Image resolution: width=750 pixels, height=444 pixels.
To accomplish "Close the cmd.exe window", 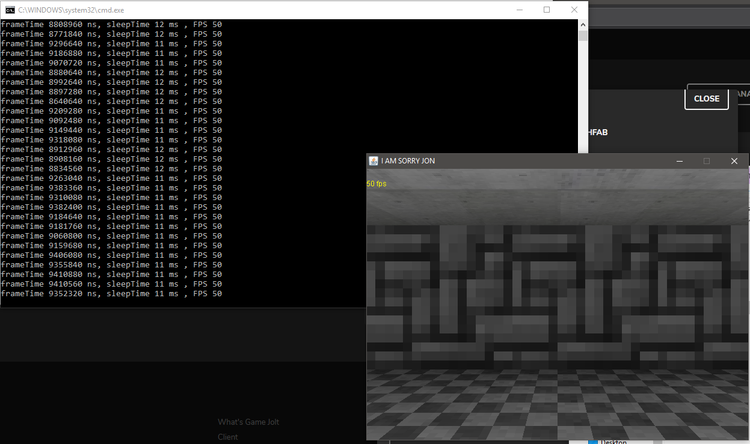I will [x=574, y=10].
